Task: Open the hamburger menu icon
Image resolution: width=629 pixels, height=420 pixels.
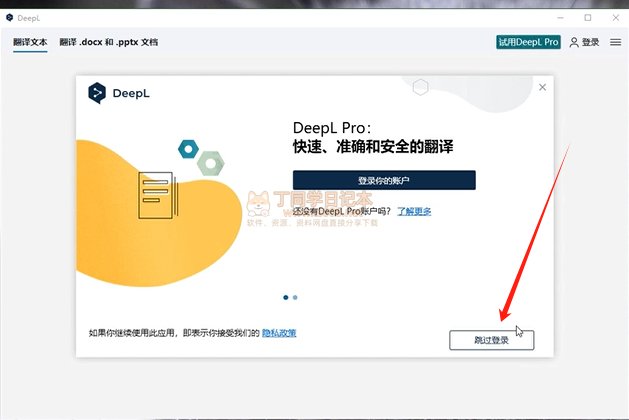Action: click(615, 42)
